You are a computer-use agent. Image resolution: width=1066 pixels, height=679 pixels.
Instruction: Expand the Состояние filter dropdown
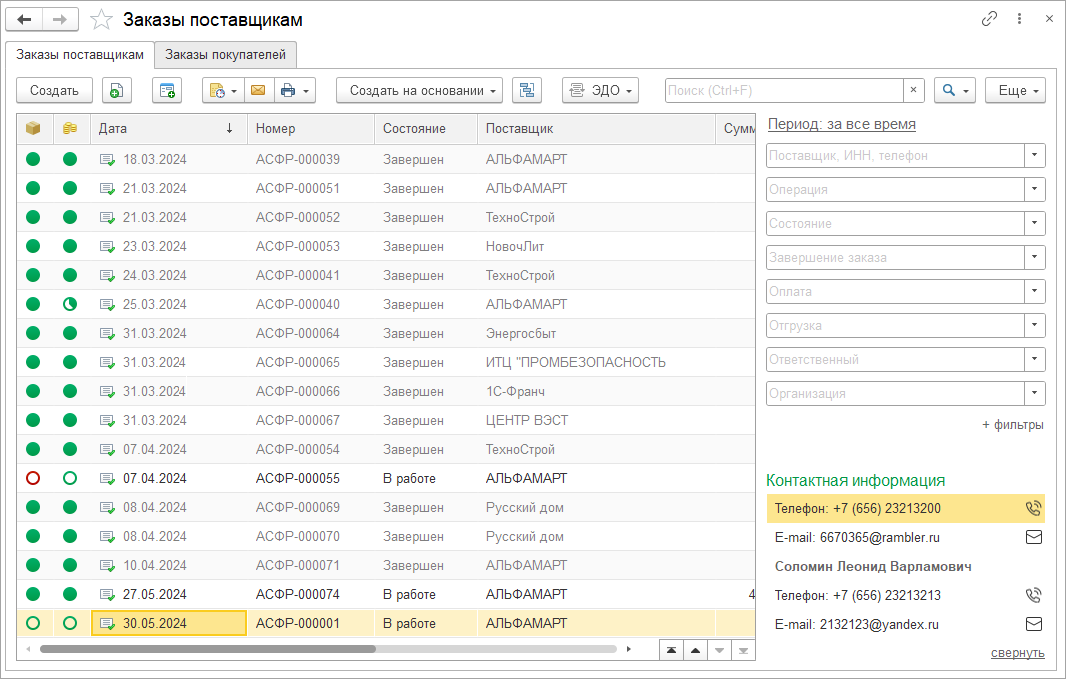1035,223
